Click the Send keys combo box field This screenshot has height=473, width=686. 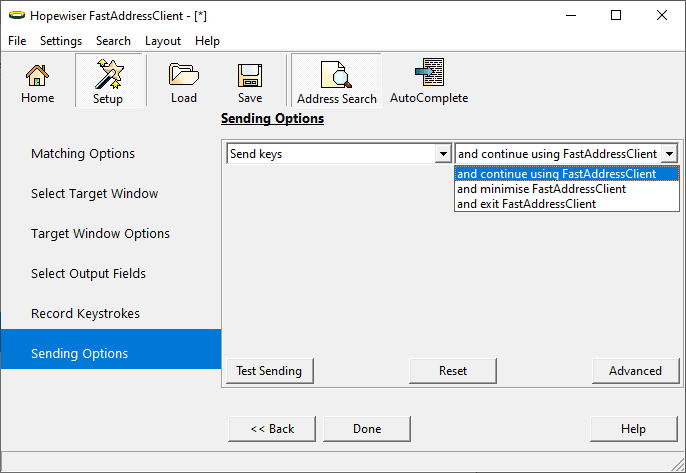pyautogui.click(x=339, y=154)
